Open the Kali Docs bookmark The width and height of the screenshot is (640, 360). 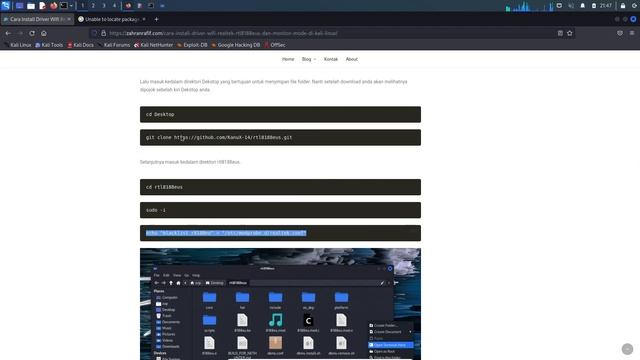tap(80, 45)
